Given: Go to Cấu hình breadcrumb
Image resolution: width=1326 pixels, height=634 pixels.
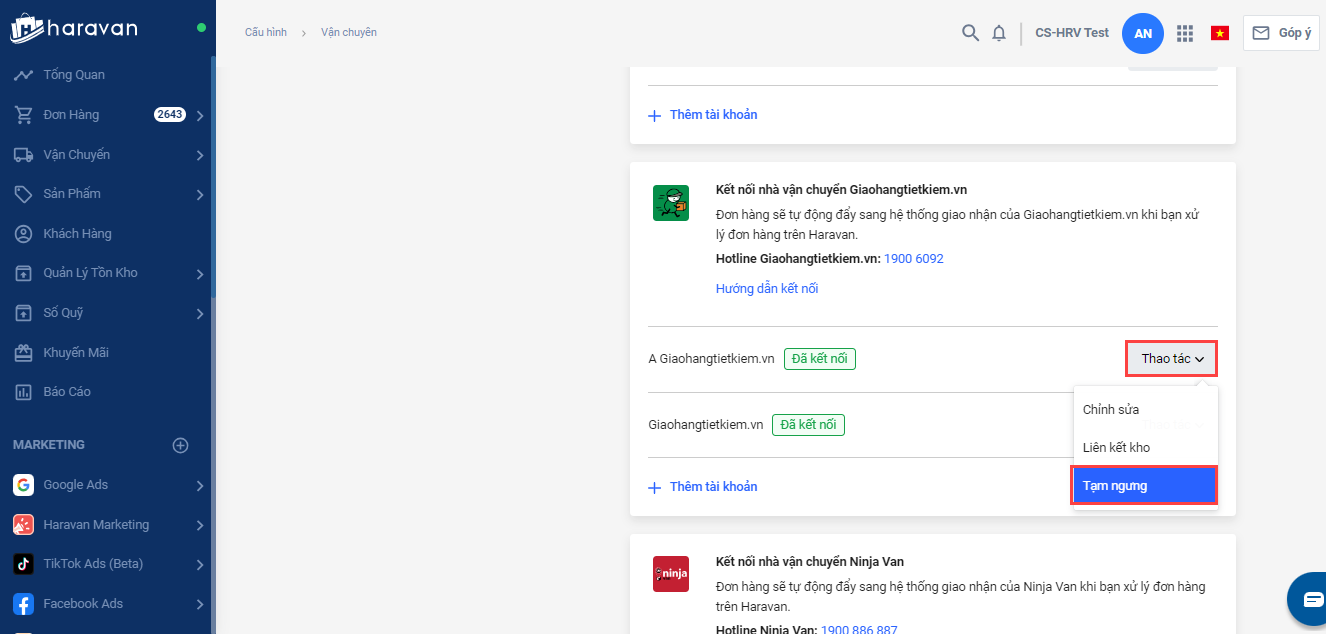Looking at the screenshot, I should pyautogui.click(x=266, y=33).
